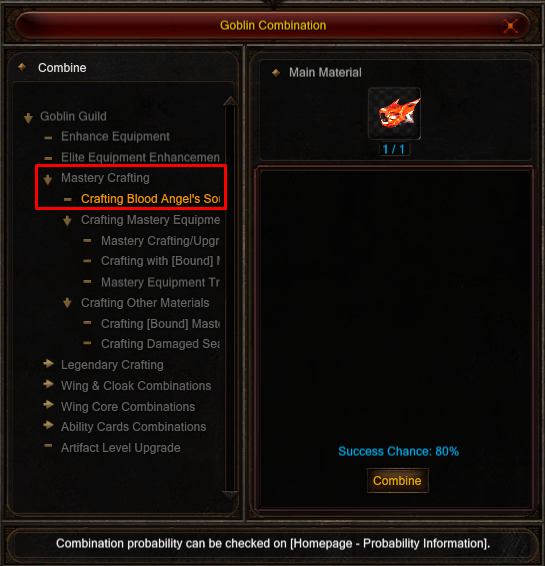This screenshot has width=545, height=566.
Task: Open Artifact Level Upgrade entry
Action: point(121,448)
